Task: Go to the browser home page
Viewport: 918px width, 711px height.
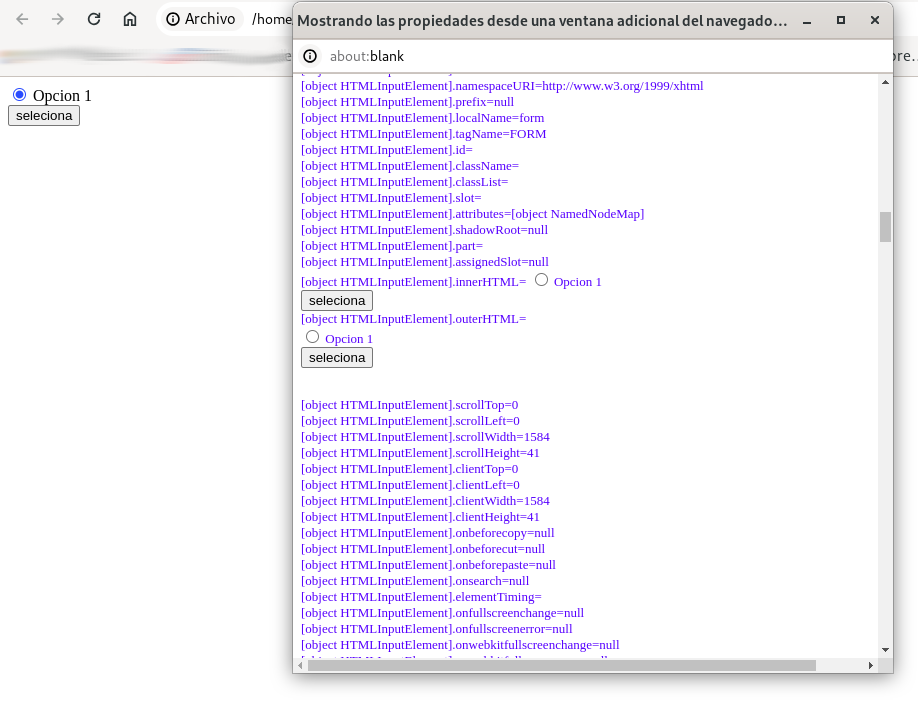Action: click(x=130, y=19)
